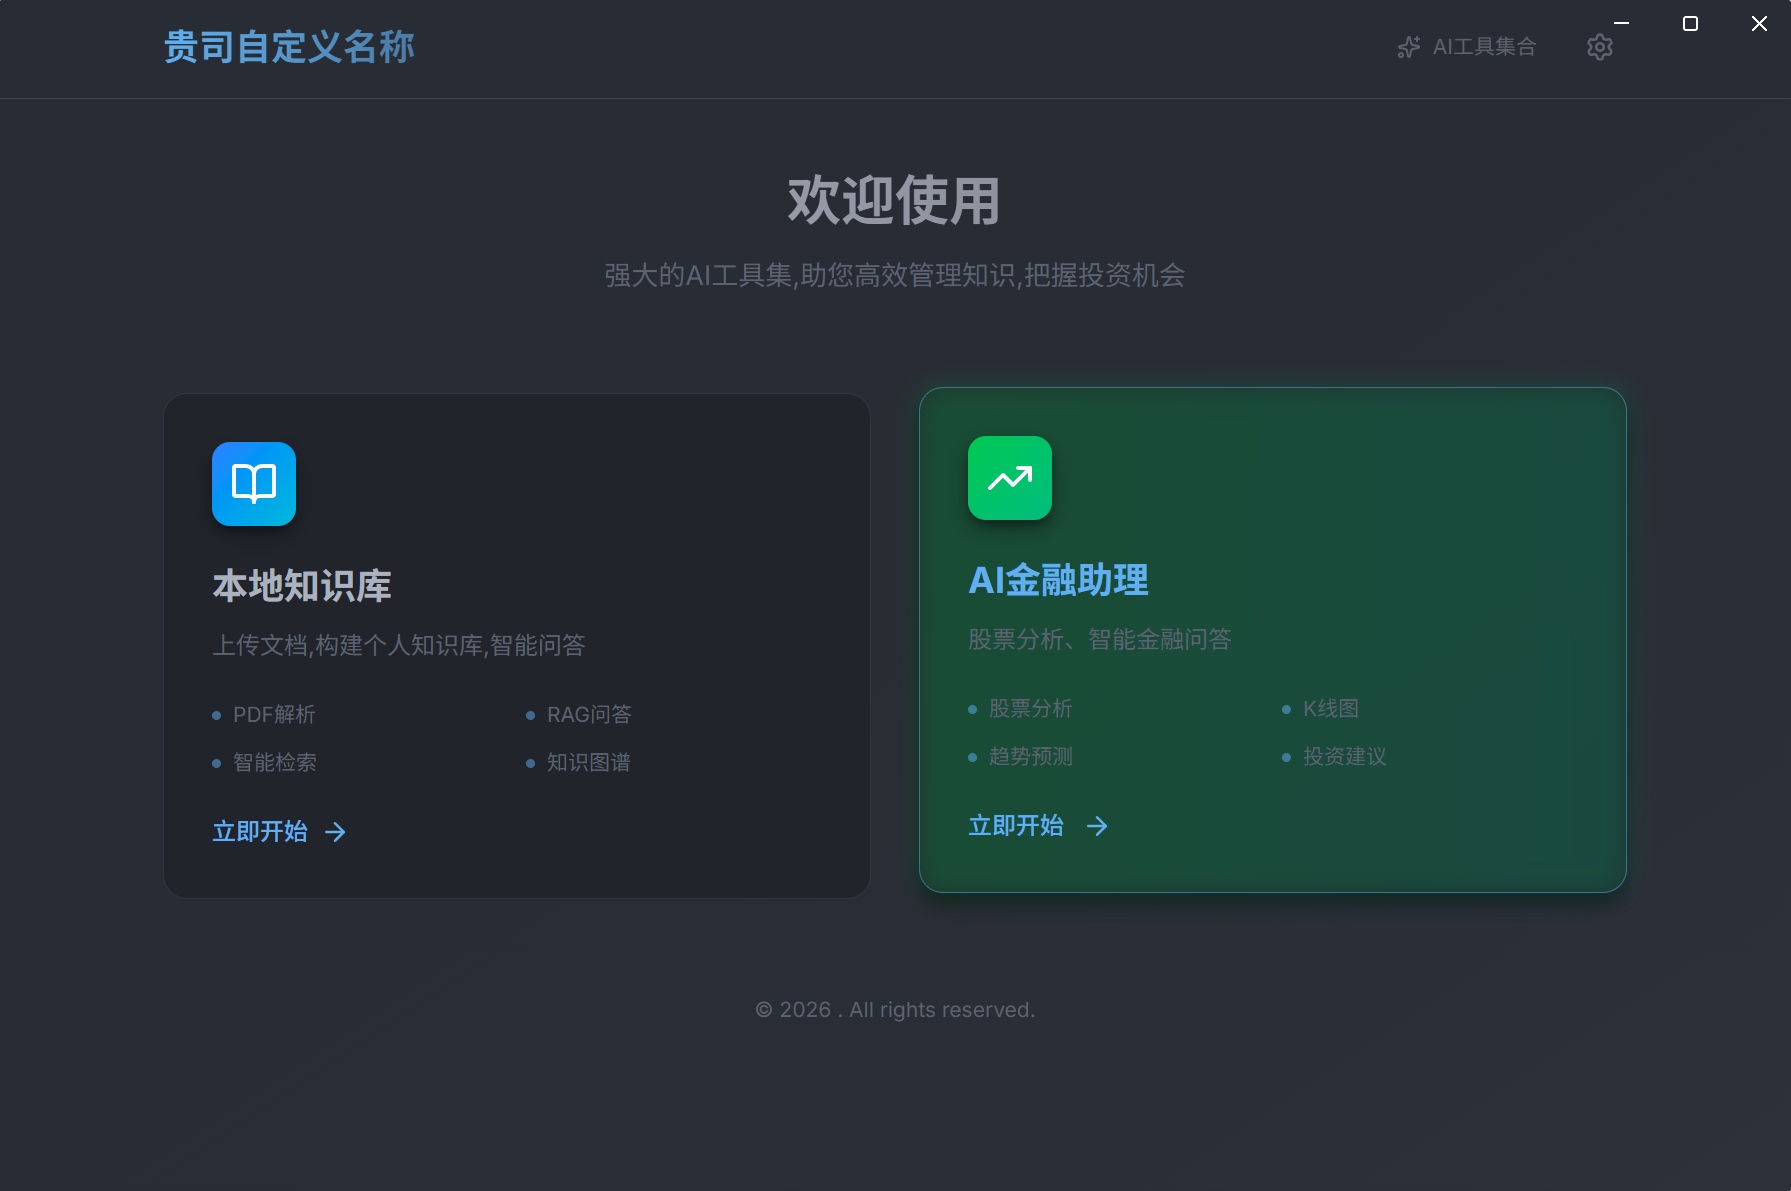Click the 知识图谱 feature item
This screenshot has height=1191, width=1791.
pyautogui.click(x=588, y=763)
